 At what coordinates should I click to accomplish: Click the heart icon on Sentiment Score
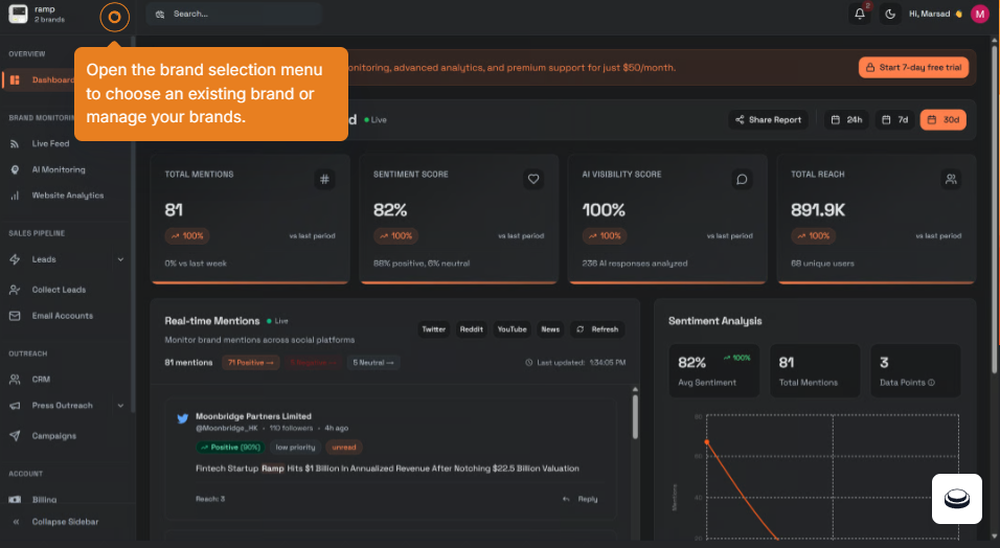tap(533, 179)
